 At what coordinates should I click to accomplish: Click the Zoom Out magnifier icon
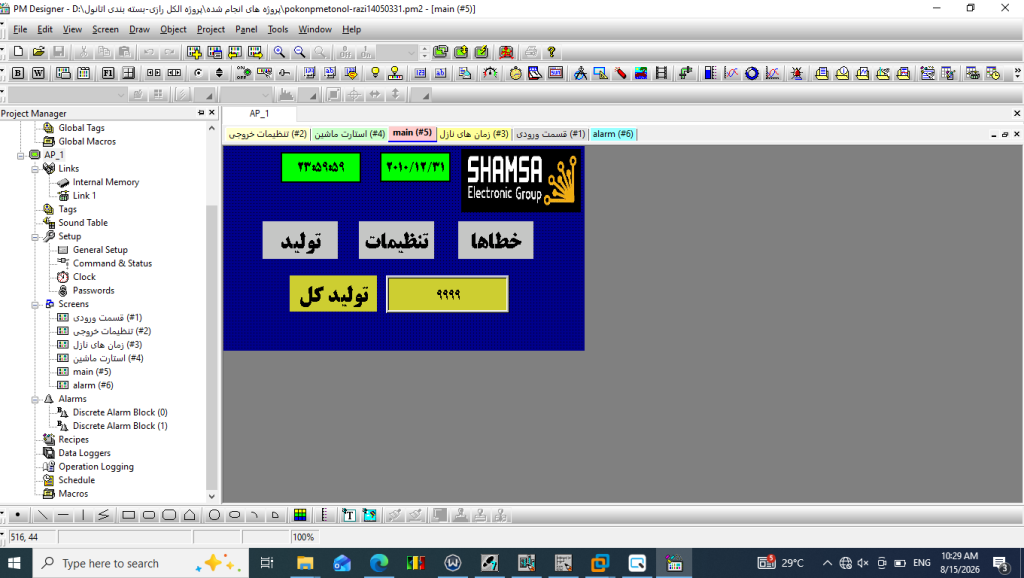click(x=300, y=52)
